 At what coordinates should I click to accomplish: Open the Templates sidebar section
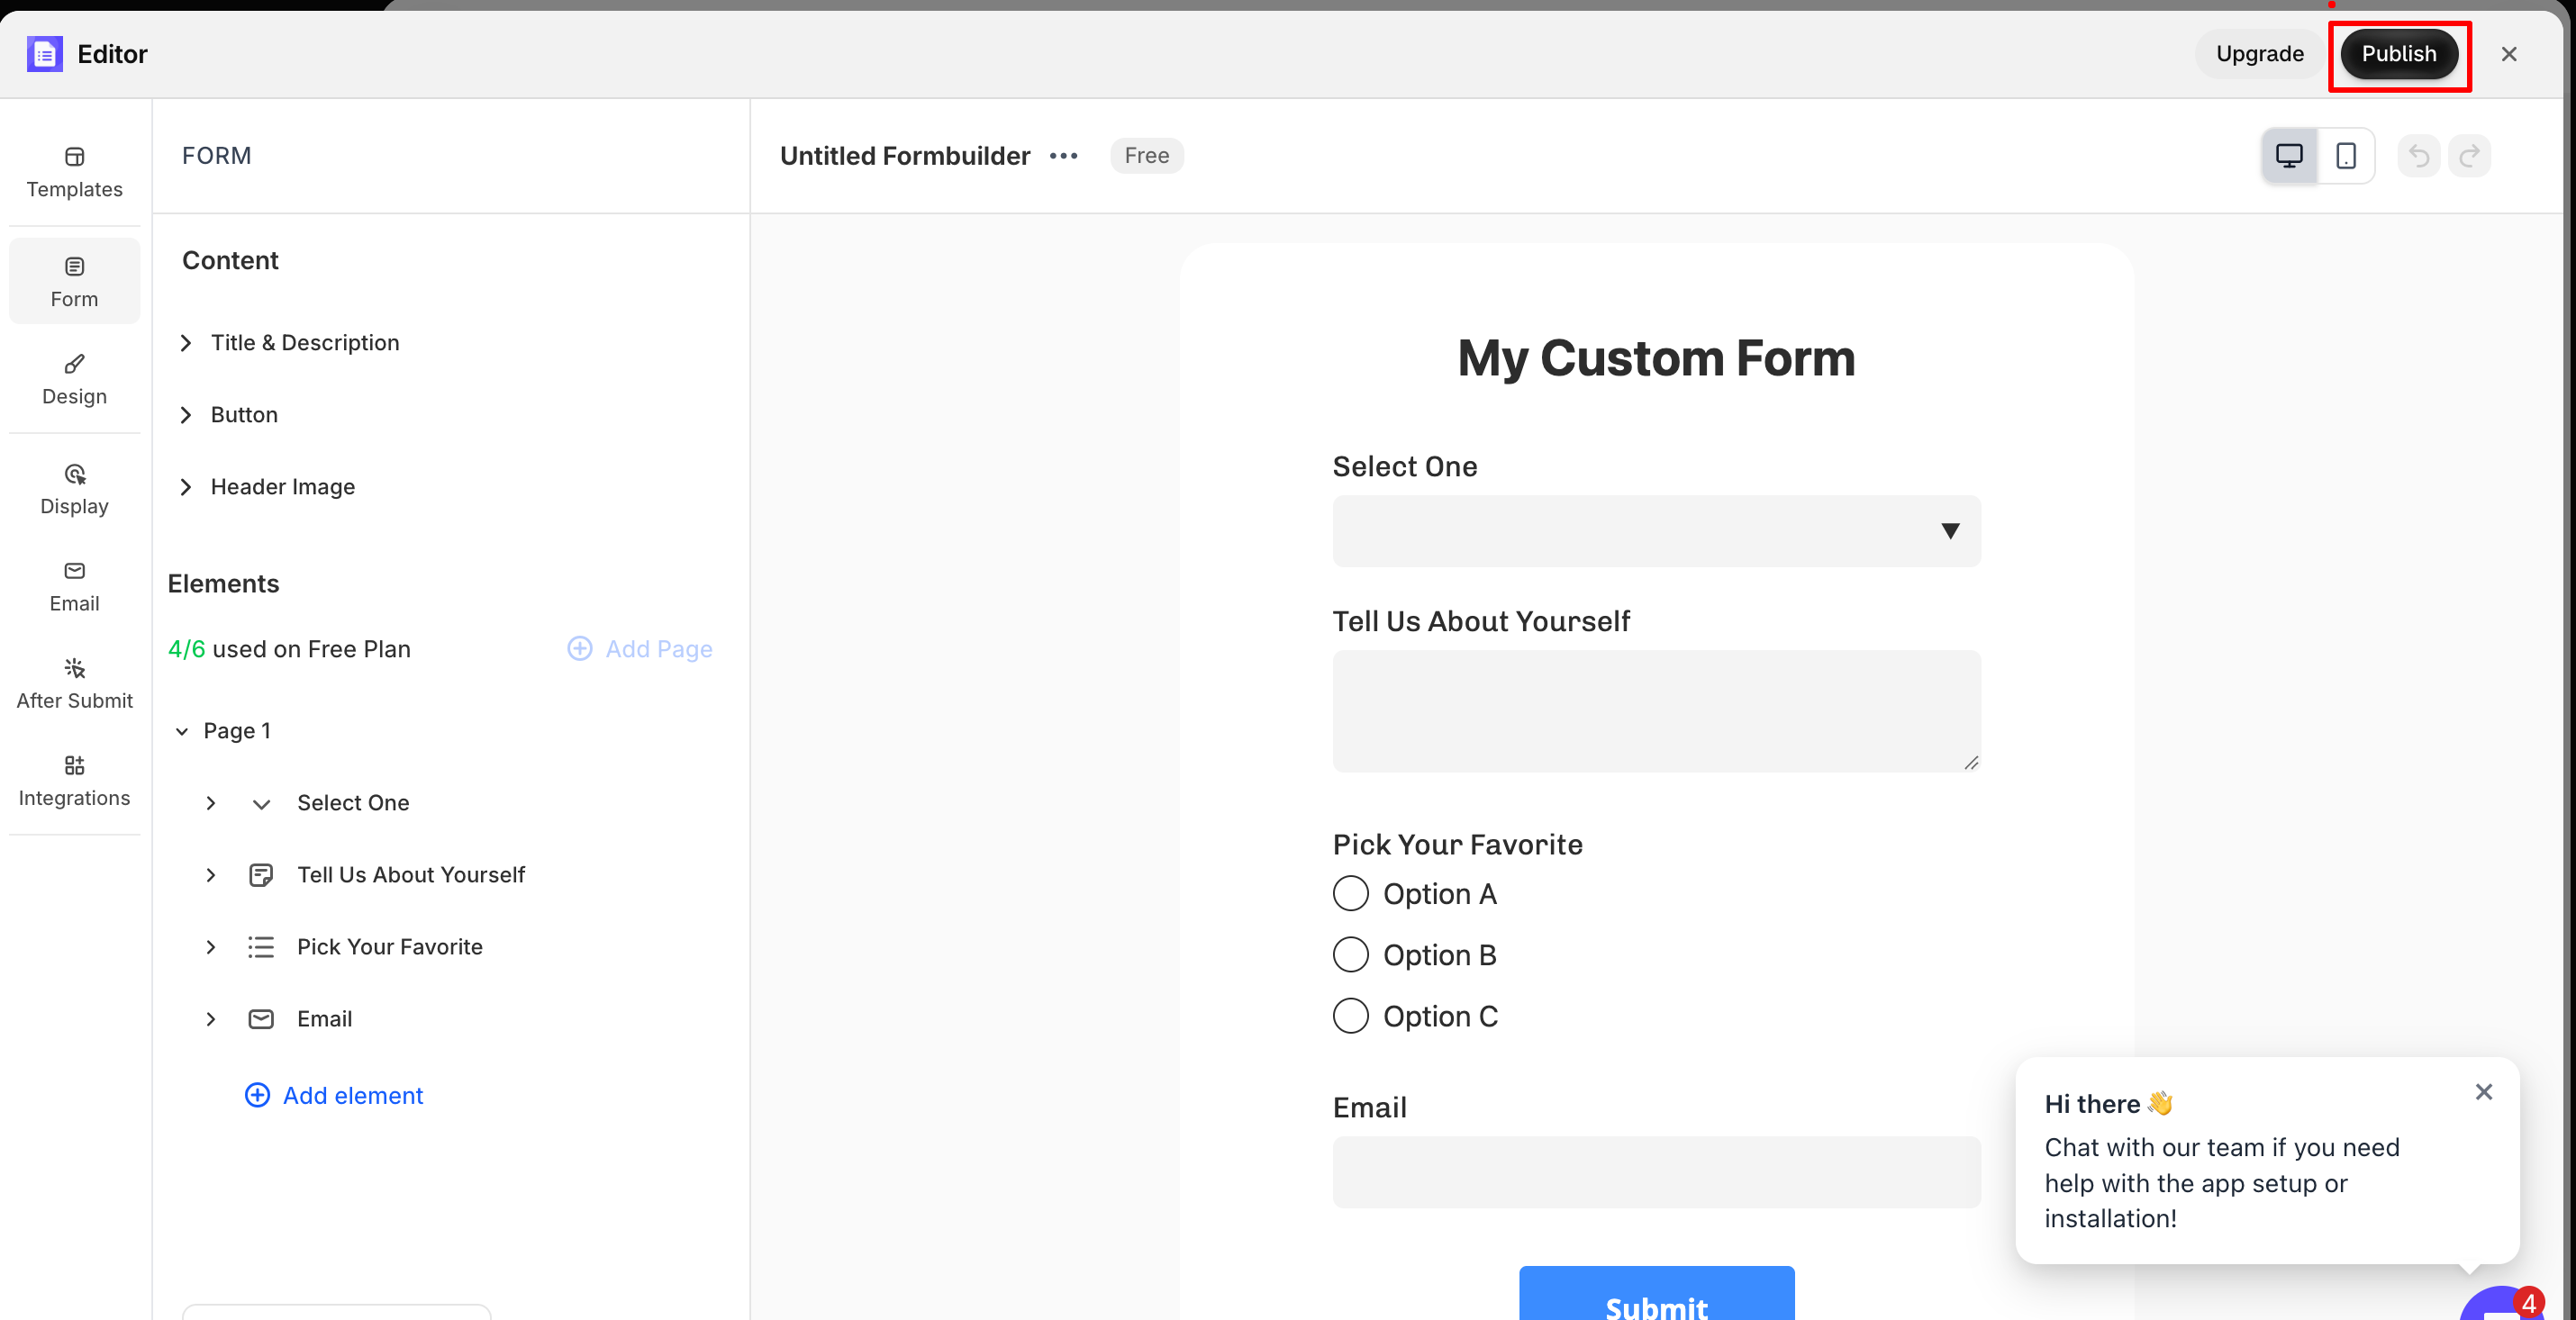(x=74, y=172)
